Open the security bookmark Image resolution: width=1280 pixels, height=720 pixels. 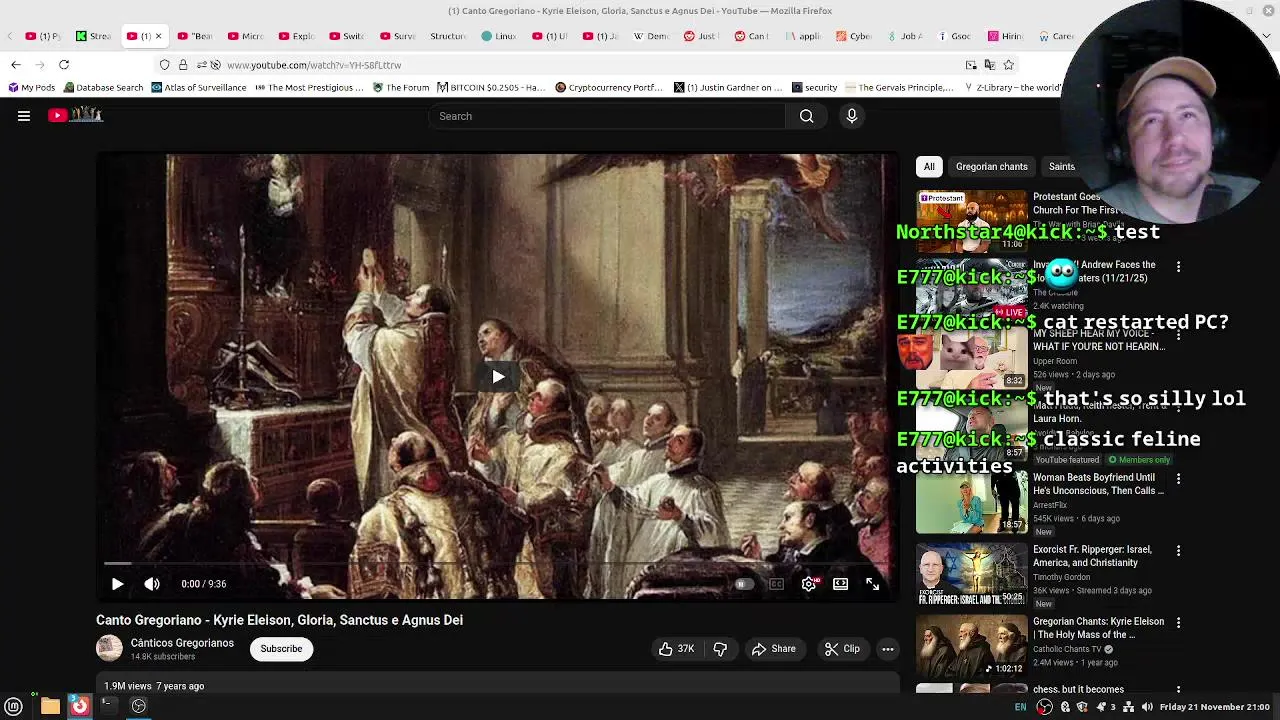[x=814, y=88]
